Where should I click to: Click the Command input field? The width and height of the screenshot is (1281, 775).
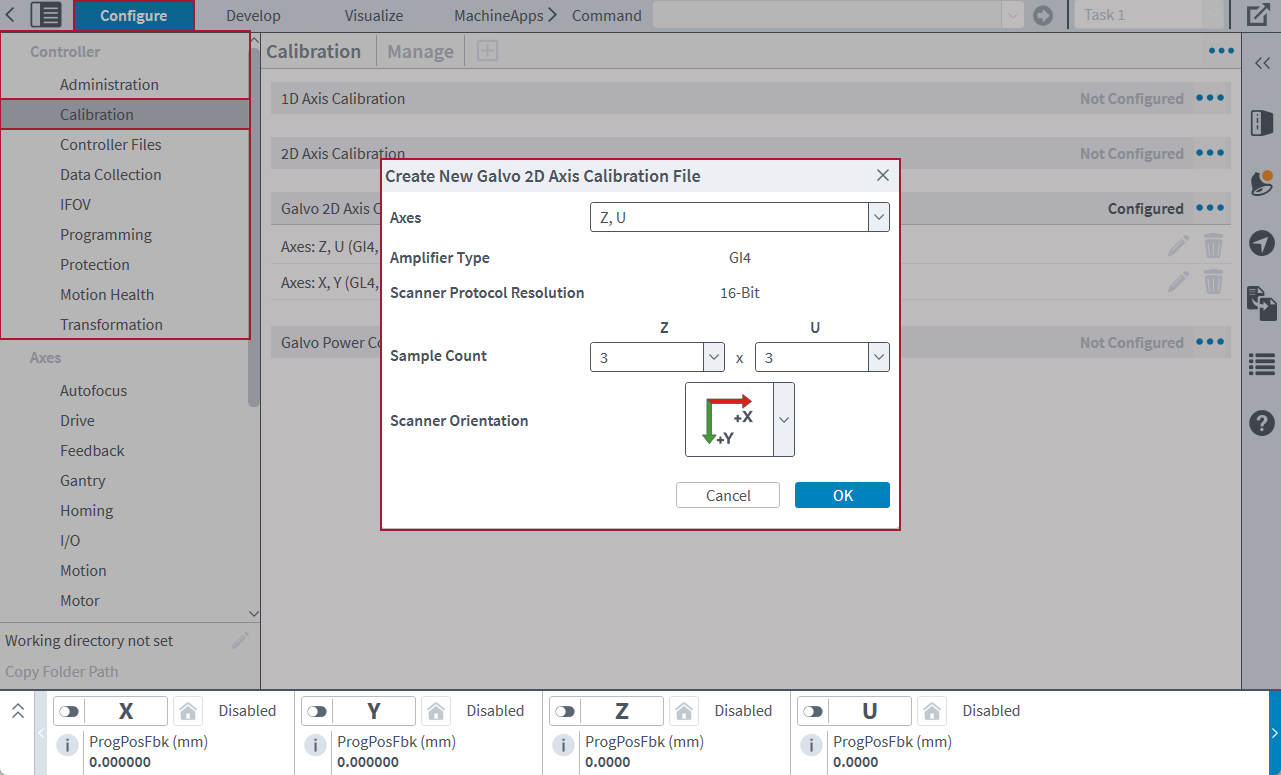coord(827,16)
